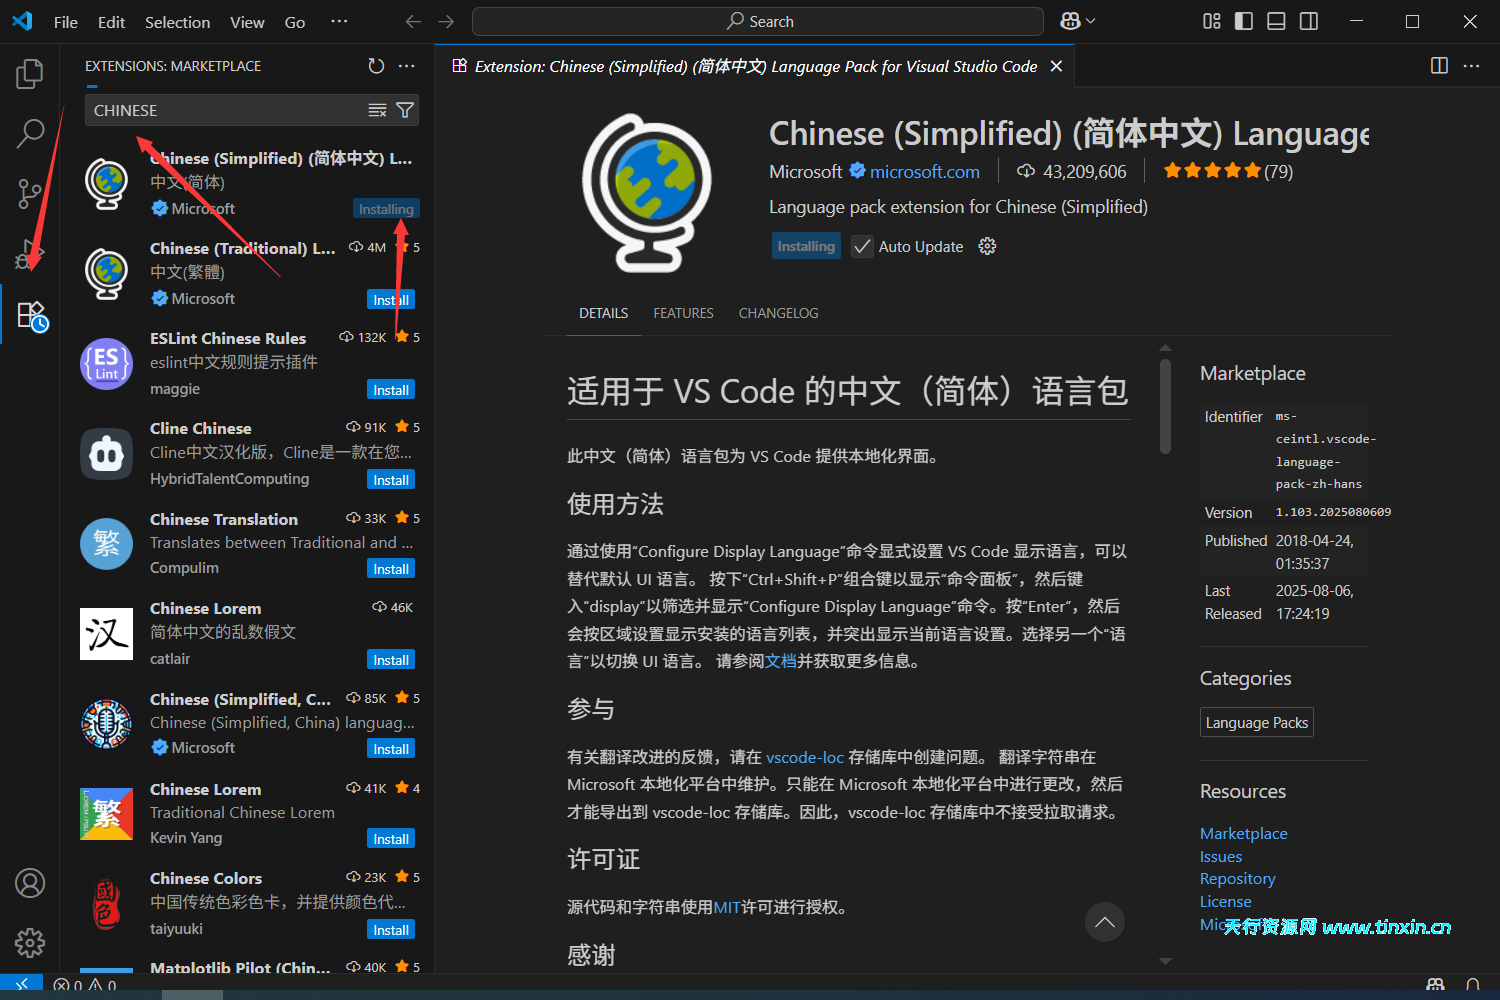Toggle bottom panel visibility
Screen dimensions: 1500x1000
point(1276,21)
